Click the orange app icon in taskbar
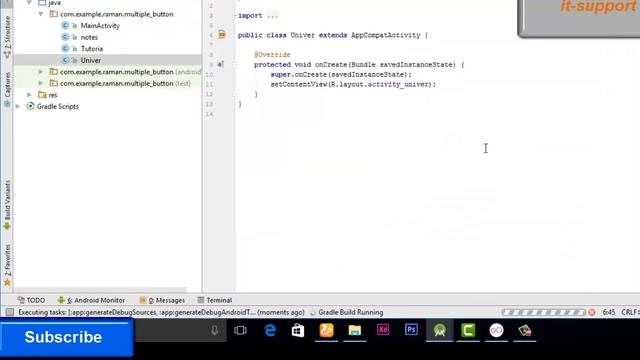The image size is (640, 360). (x=326, y=330)
